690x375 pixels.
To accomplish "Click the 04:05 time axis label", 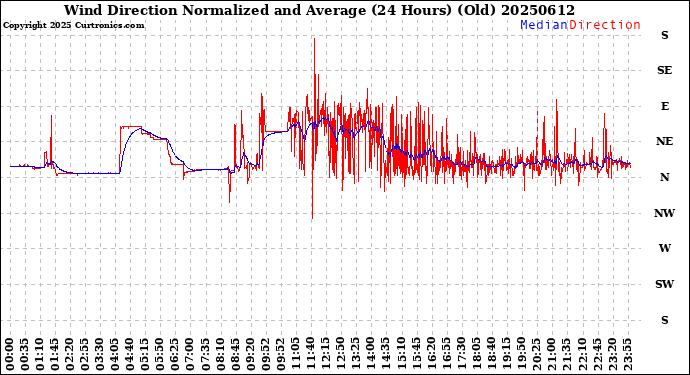I will (x=115, y=354).
